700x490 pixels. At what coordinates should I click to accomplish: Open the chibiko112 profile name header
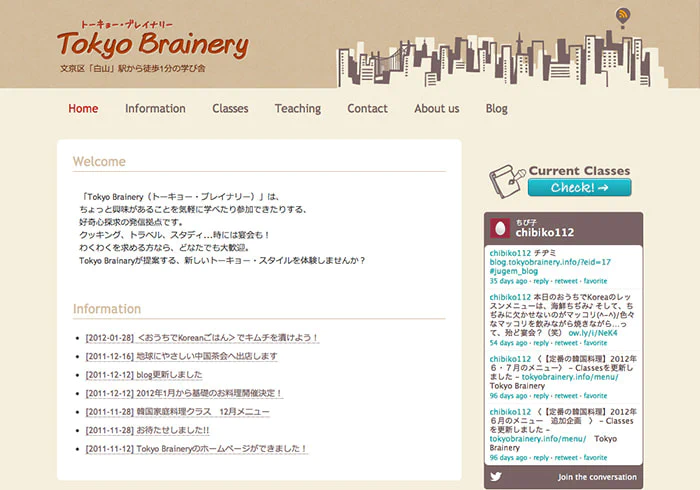(x=545, y=233)
